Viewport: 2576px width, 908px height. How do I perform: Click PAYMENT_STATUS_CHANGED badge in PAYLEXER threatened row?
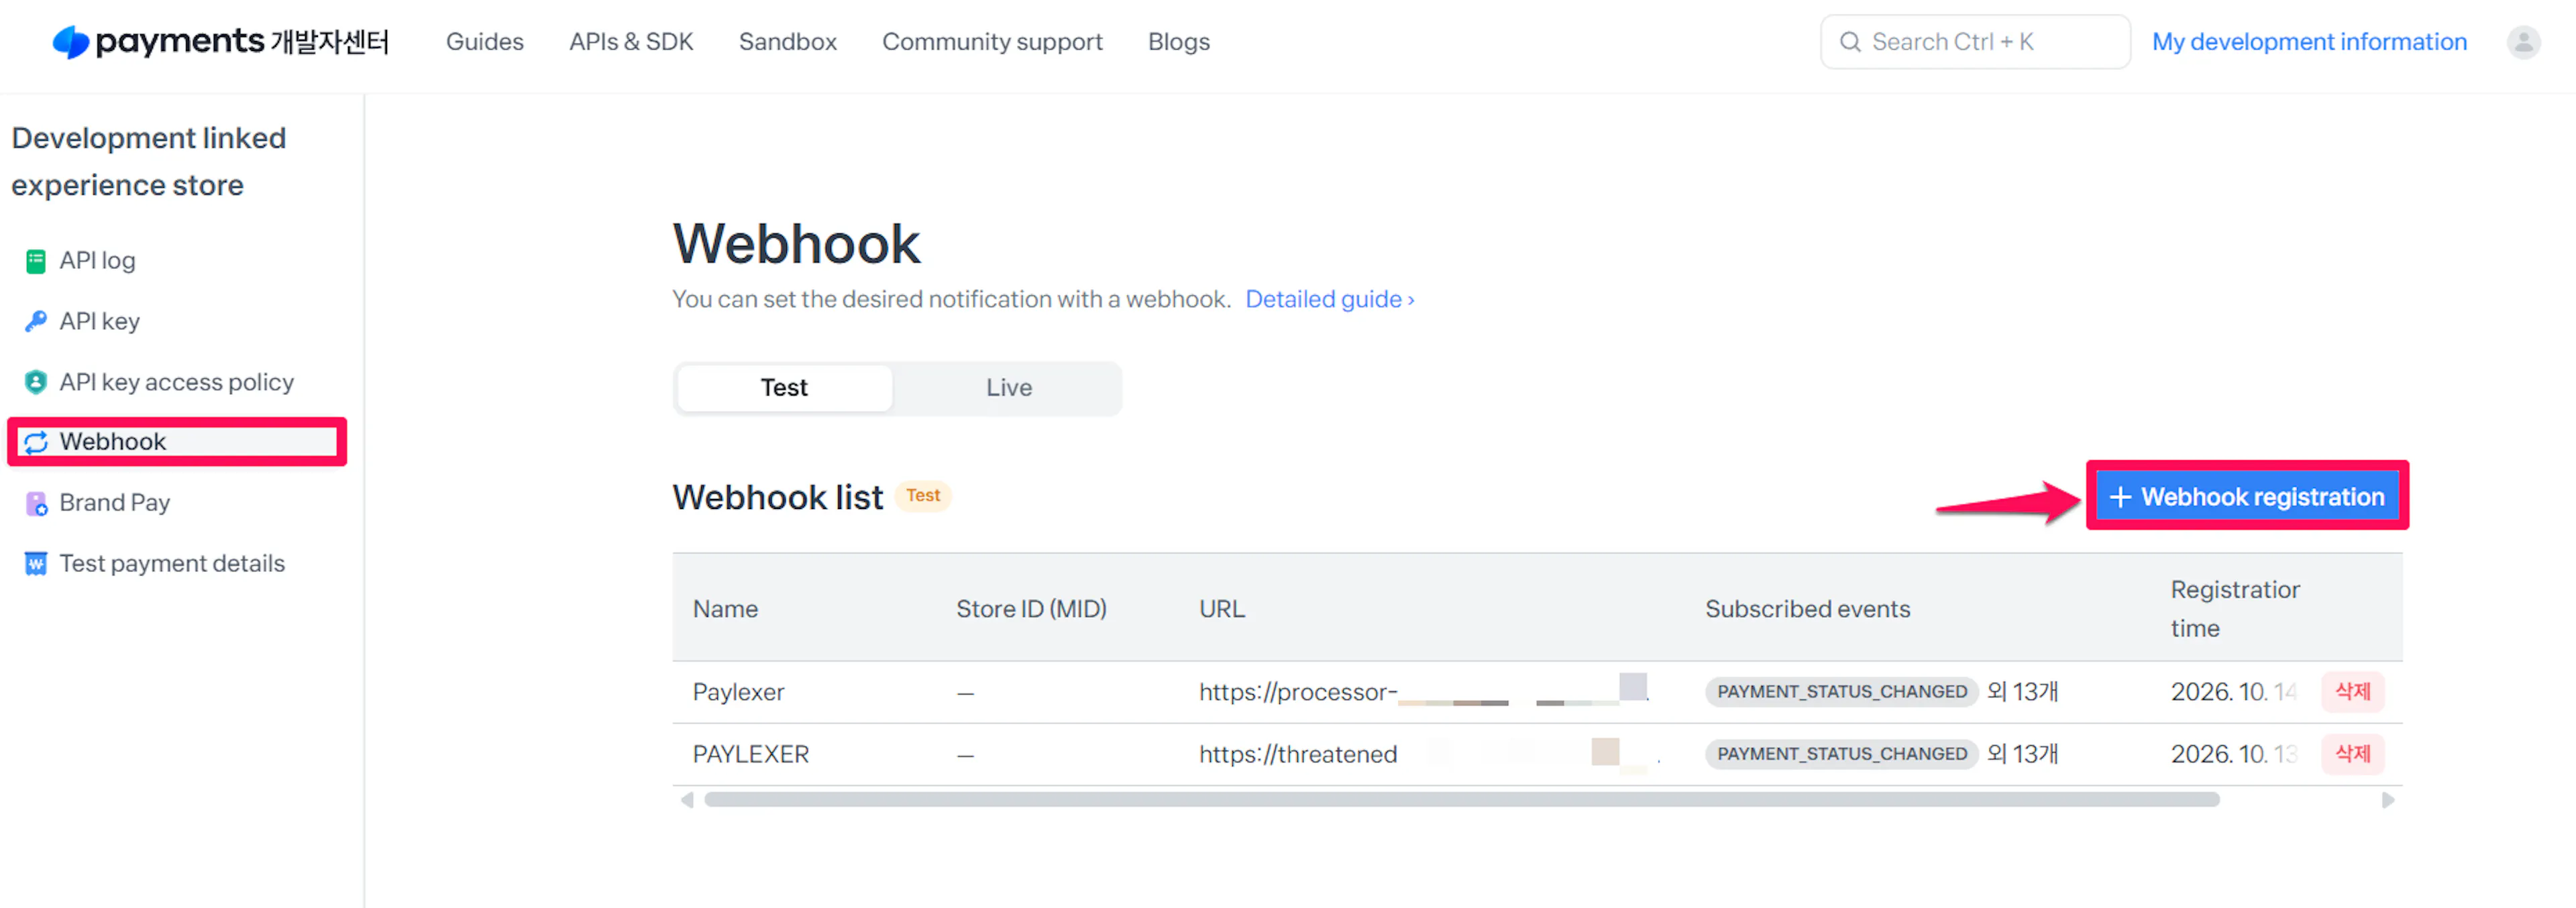coord(1841,754)
